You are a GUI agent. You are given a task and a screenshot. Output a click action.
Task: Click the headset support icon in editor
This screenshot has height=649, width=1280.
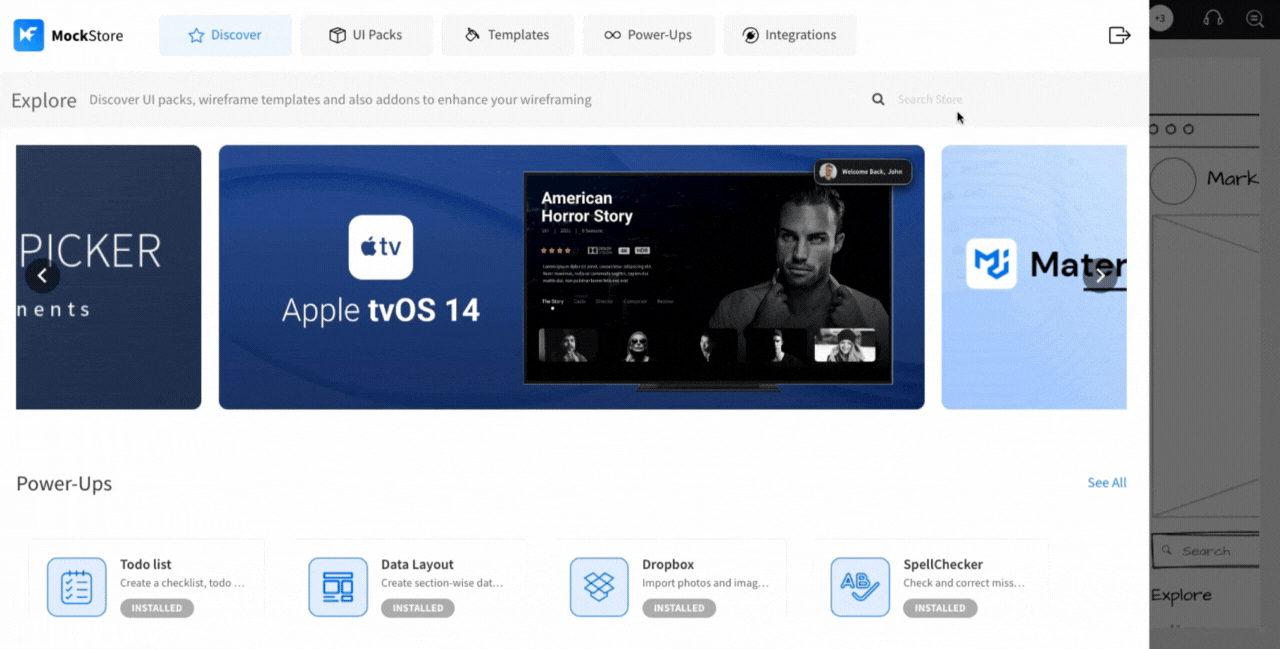pyautogui.click(x=1213, y=18)
